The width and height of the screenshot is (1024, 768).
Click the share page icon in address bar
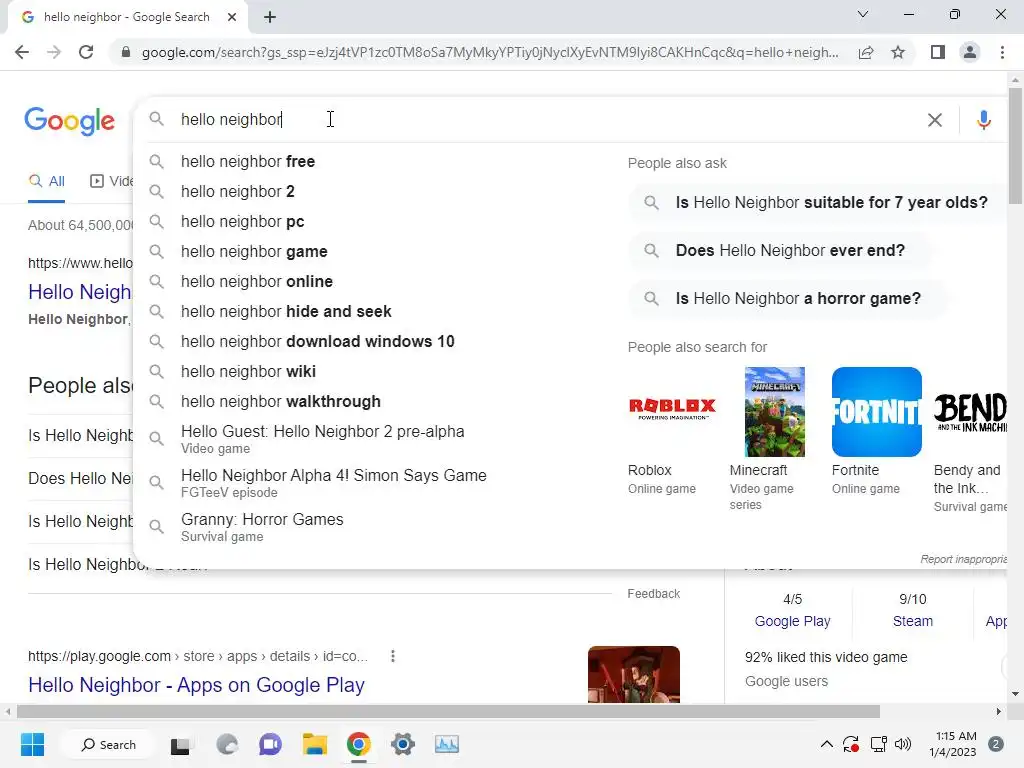click(866, 52)
